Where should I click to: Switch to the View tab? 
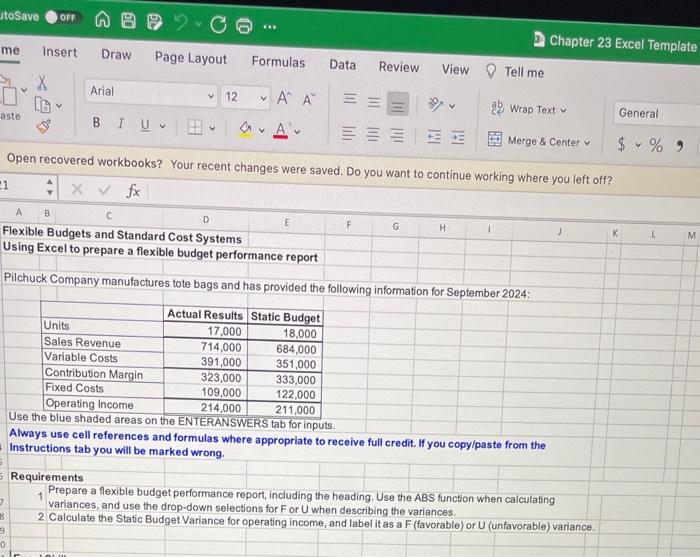coord(455,70)
